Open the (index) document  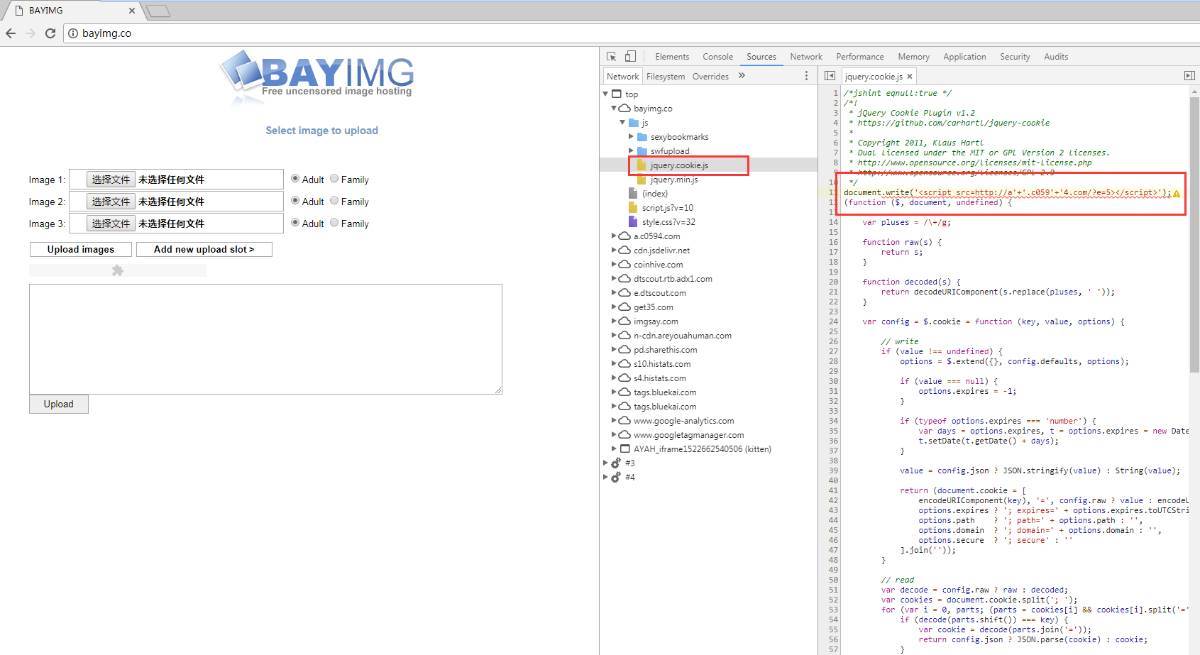pos(655,193)
